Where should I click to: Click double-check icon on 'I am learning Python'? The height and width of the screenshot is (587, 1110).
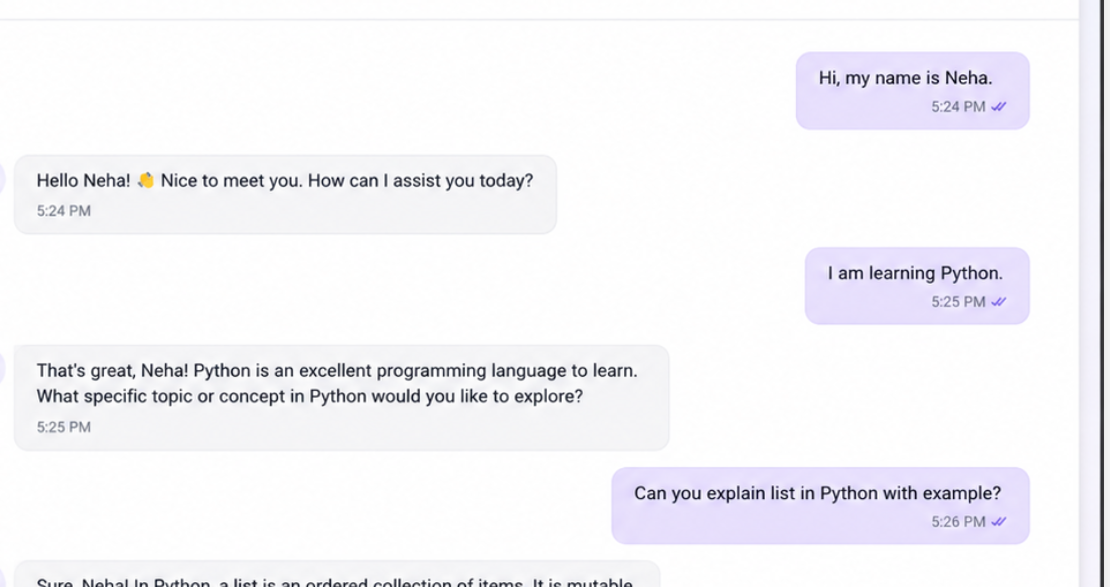coord(998,302)
